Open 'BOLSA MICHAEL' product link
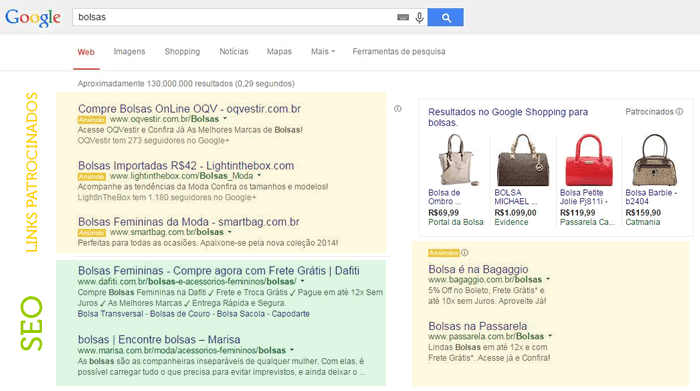 click(x=516, y=197)
